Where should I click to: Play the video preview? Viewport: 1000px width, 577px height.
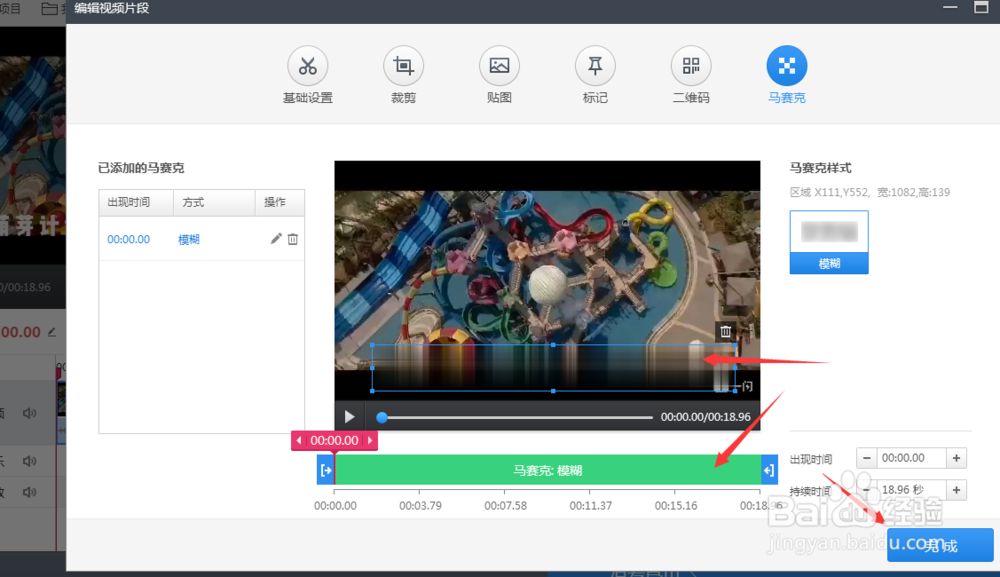pos(349,417)
